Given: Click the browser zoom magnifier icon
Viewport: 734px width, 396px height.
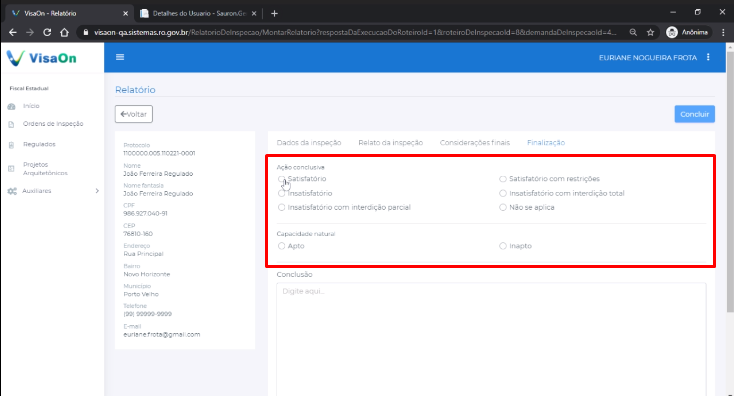Looking at the screenshot, I should (633, 32).
